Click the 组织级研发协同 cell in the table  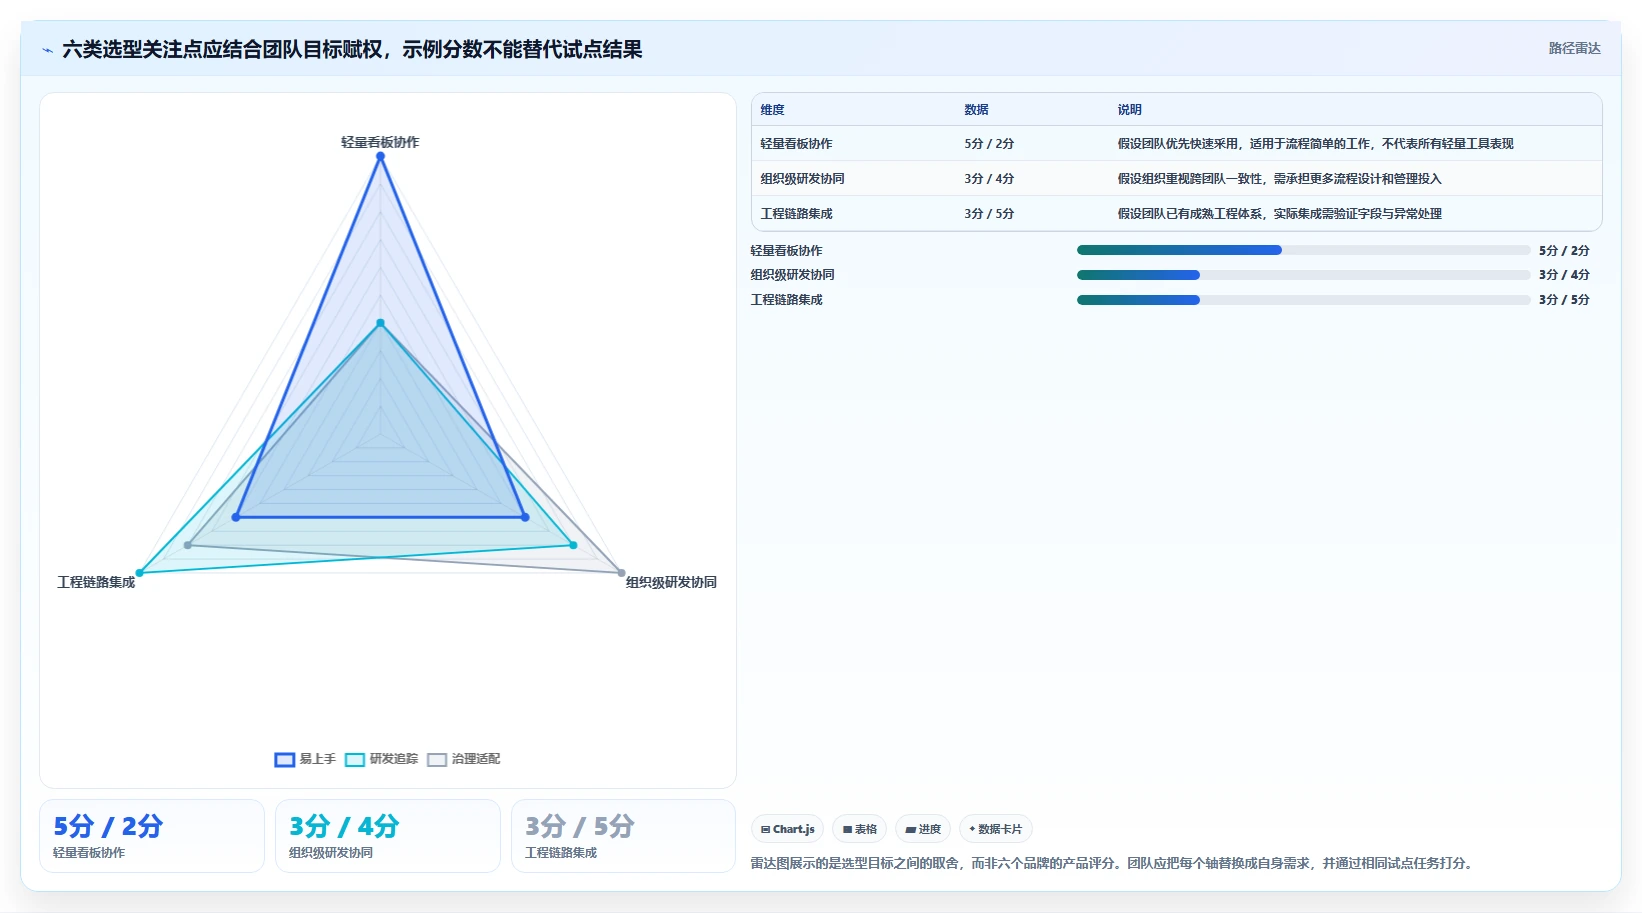(x=802, y=179)
